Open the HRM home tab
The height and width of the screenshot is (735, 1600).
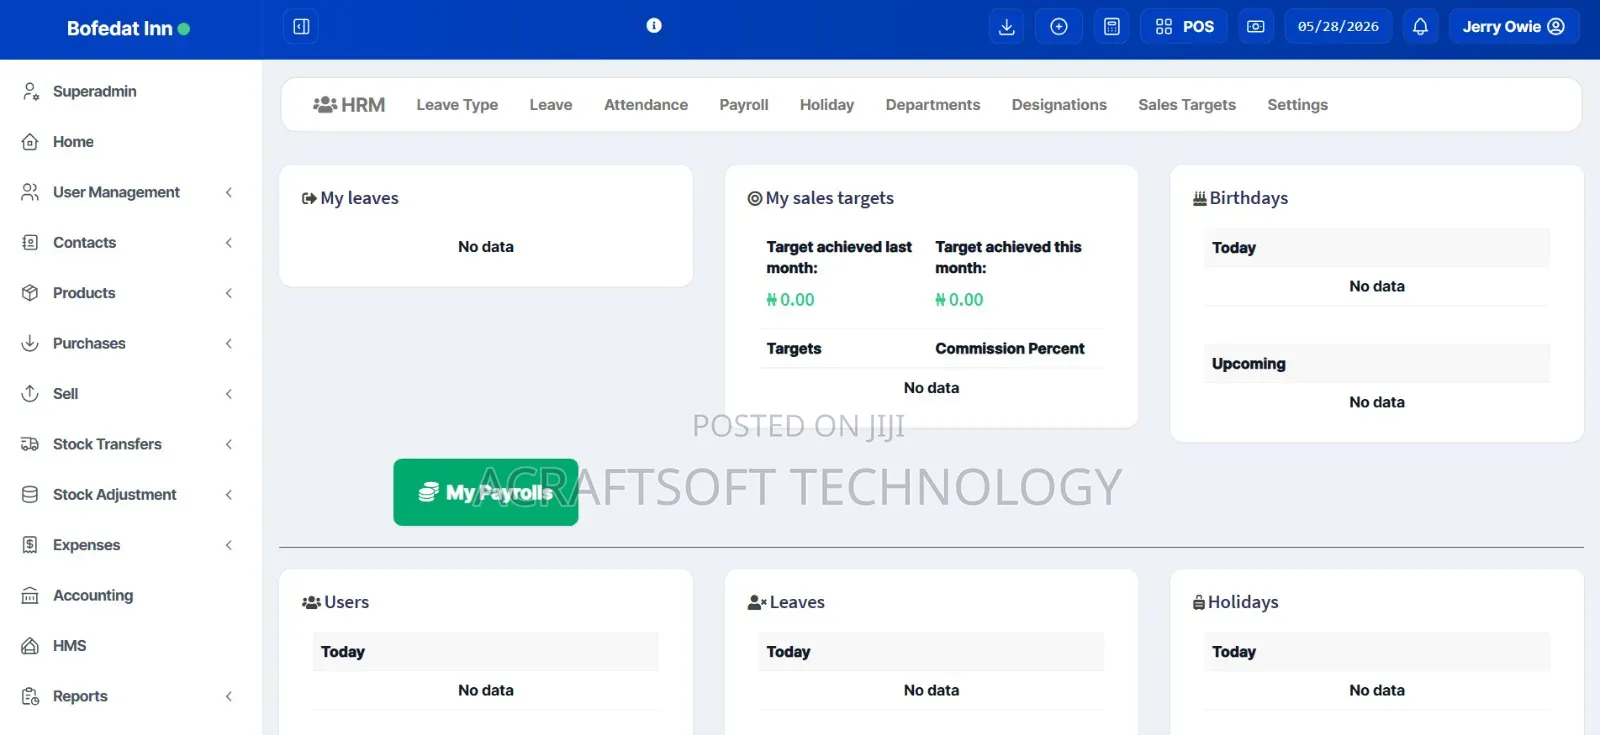tap(349, 105)
